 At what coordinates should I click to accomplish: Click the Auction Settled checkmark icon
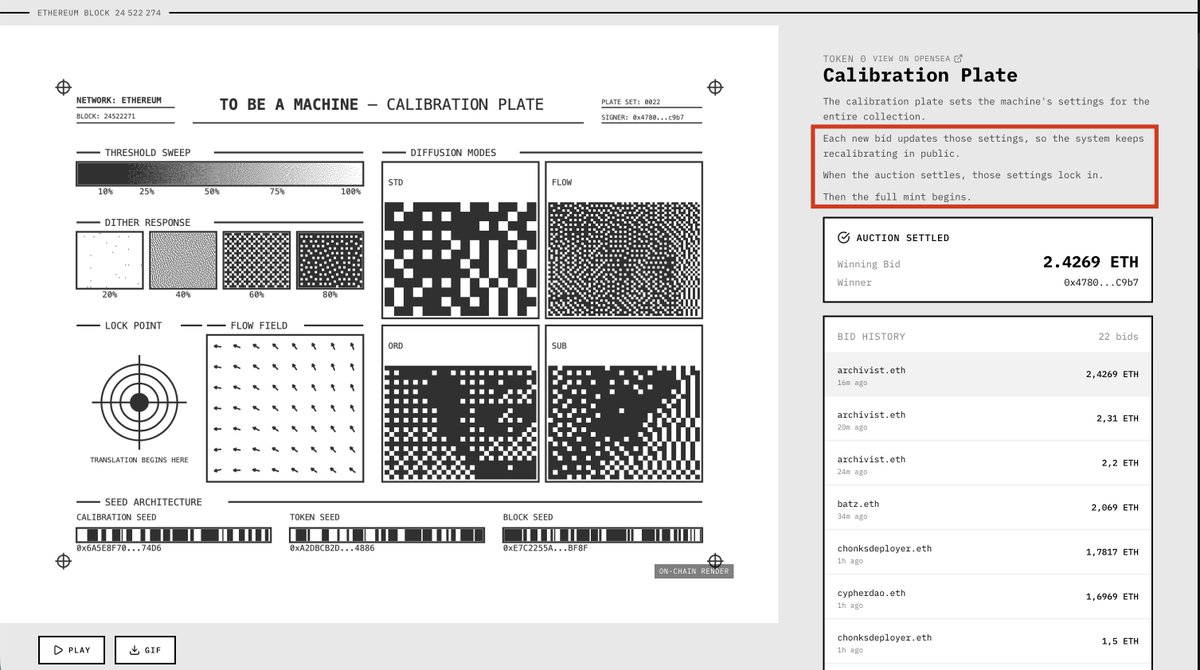843,238
